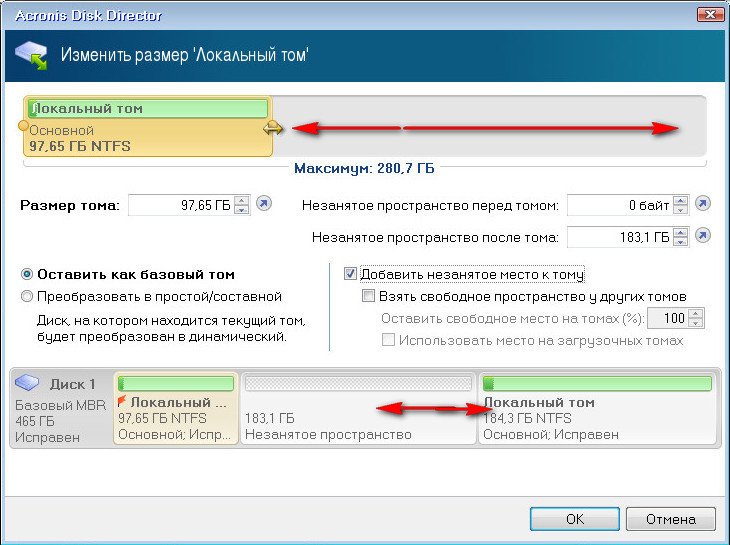The height and width of the screenshot is (545, 730).
Task: Select the 97,65 ГБ NTFS volume on Disk 1
Action: coord(176,408)
